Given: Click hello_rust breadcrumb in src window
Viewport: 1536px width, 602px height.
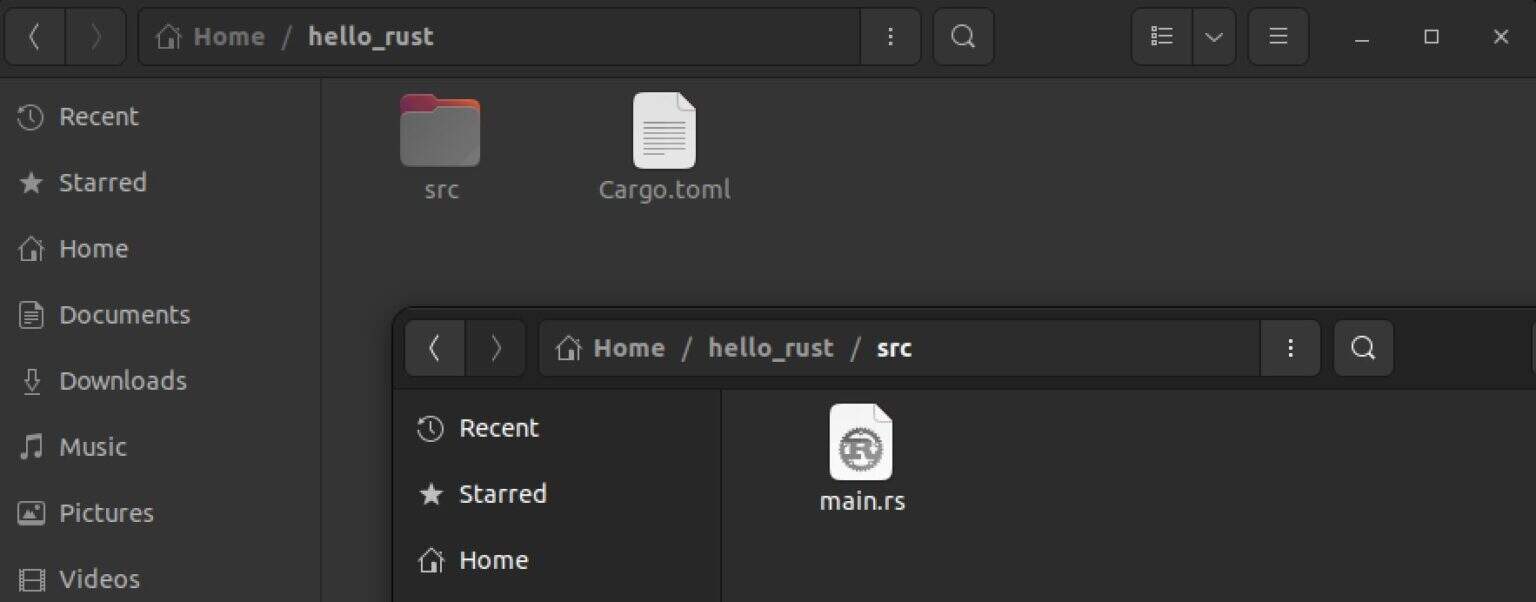Looking at the screenshot, I should coord(770,348).
